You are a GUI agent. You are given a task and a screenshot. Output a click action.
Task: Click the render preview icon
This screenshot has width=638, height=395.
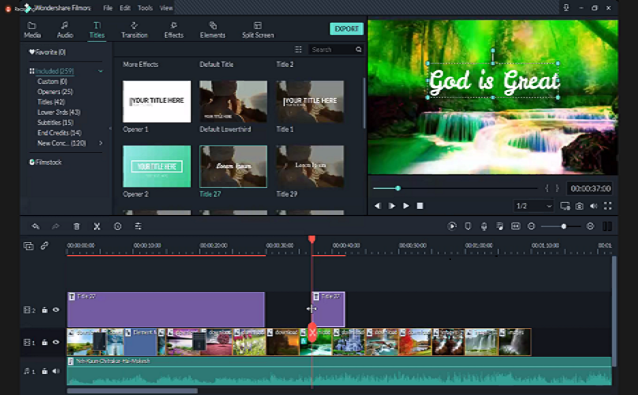452,226
